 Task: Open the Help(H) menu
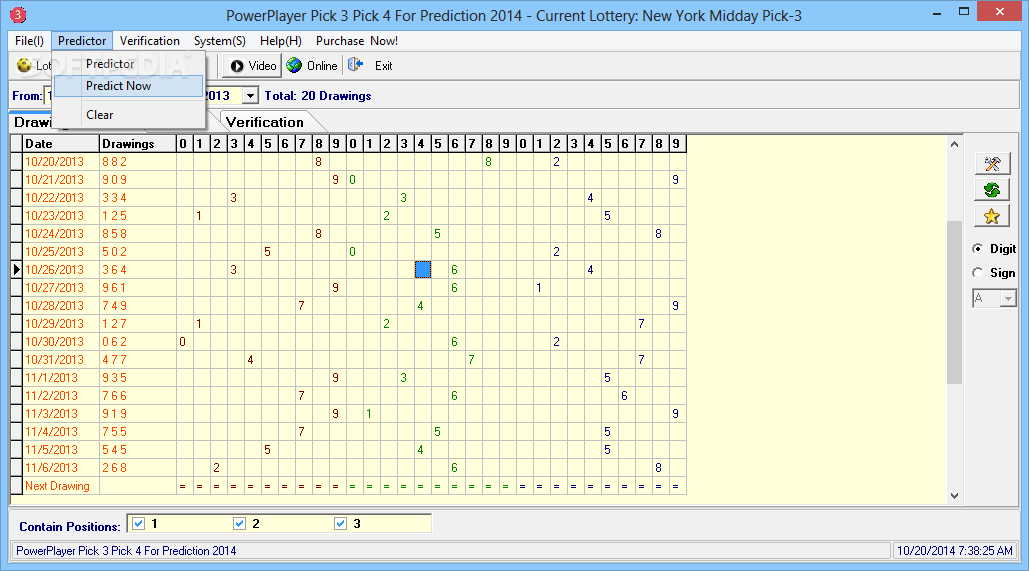pos(281,41)
